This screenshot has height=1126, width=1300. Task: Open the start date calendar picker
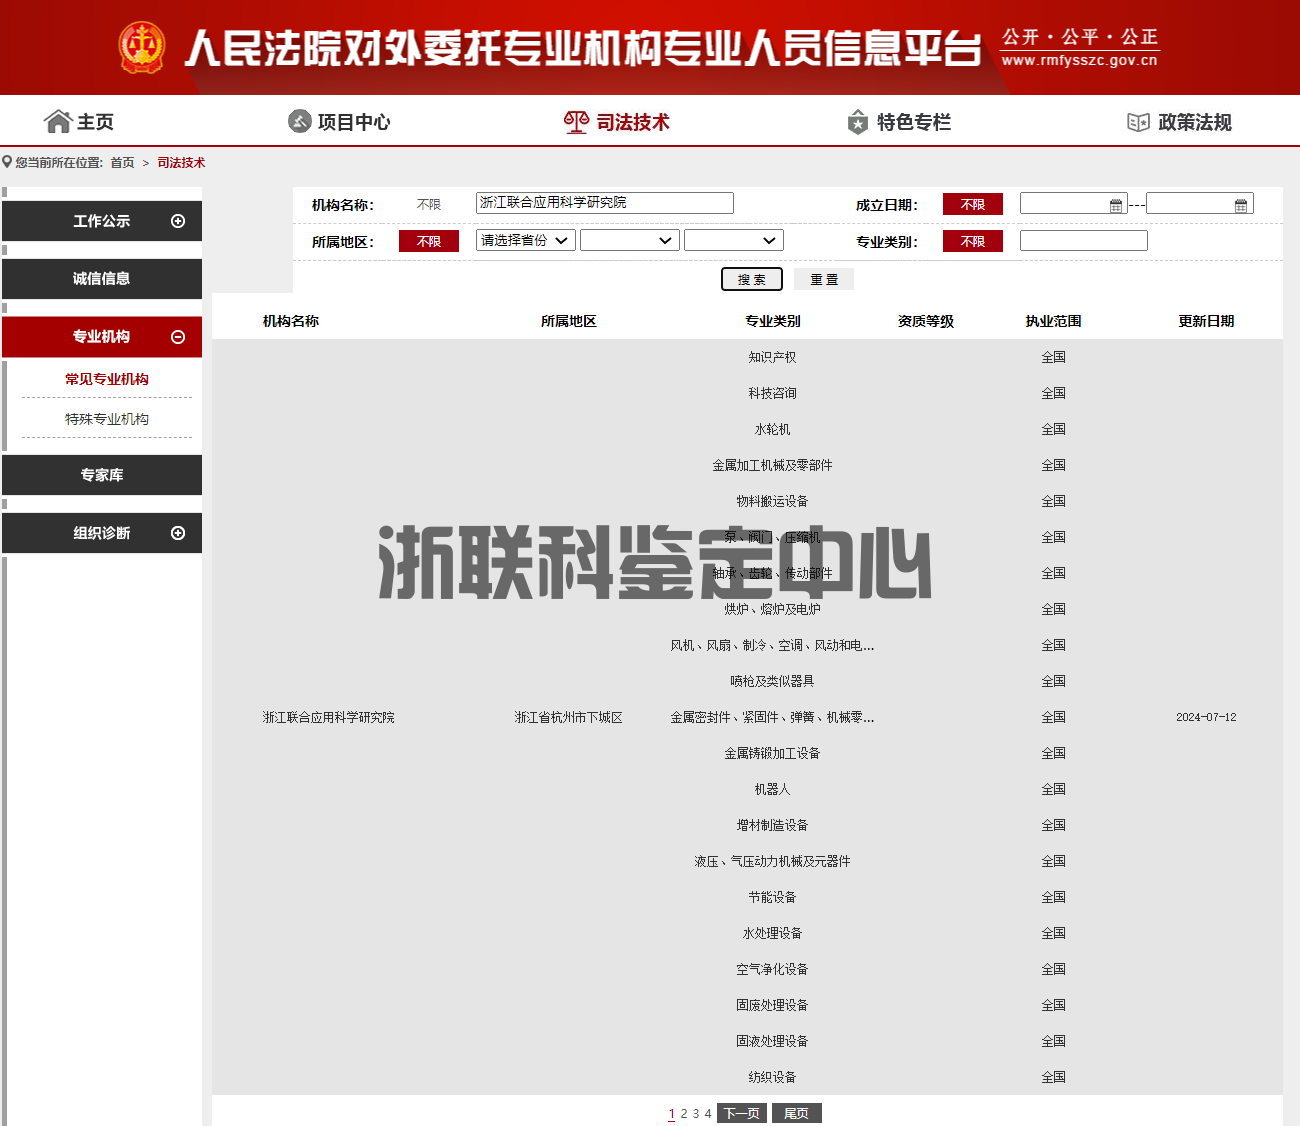(x=1117, y=203)
